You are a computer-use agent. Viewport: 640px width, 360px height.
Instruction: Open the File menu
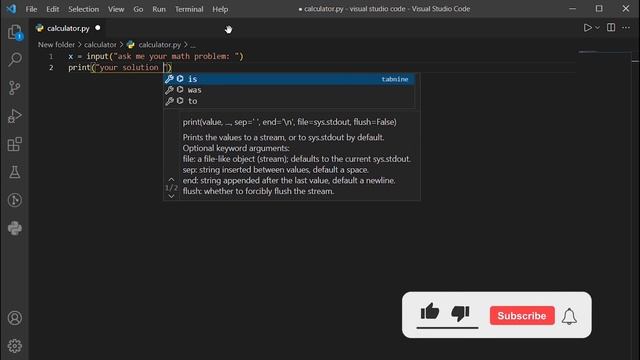(31, 9)
